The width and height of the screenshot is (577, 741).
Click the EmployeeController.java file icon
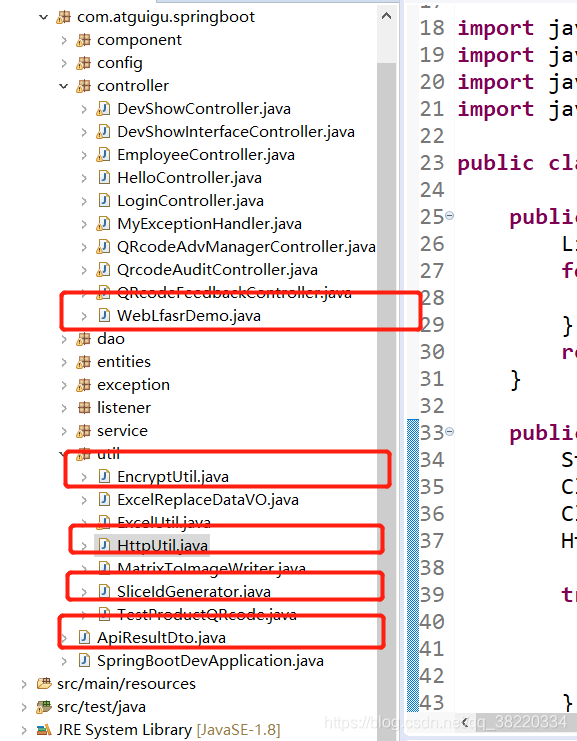103,155
